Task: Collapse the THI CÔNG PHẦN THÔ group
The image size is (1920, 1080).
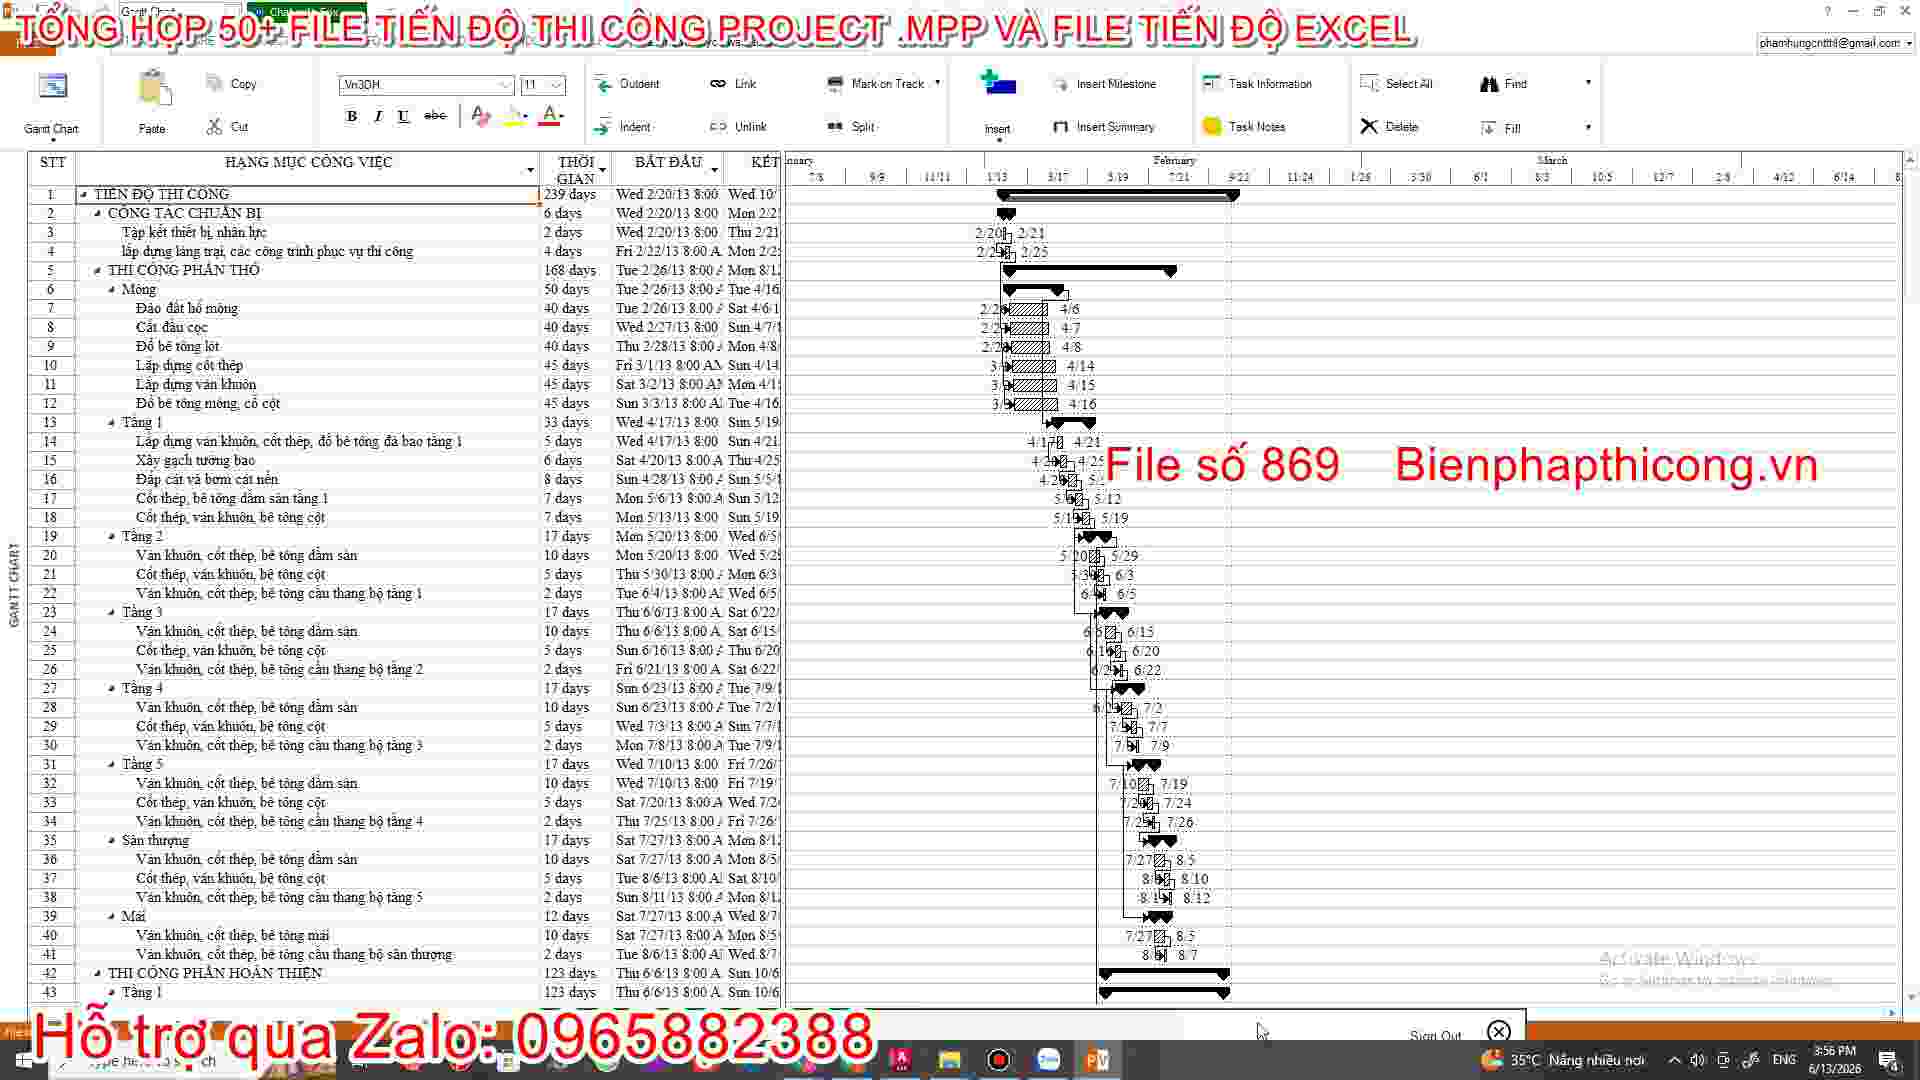Action: coord(98,271)
